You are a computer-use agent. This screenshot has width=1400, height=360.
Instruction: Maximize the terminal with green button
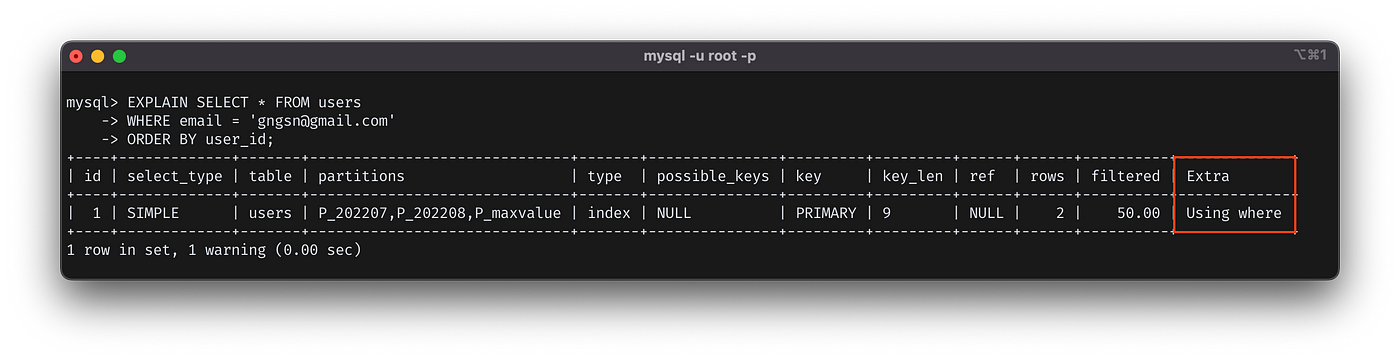pos(120,56)
